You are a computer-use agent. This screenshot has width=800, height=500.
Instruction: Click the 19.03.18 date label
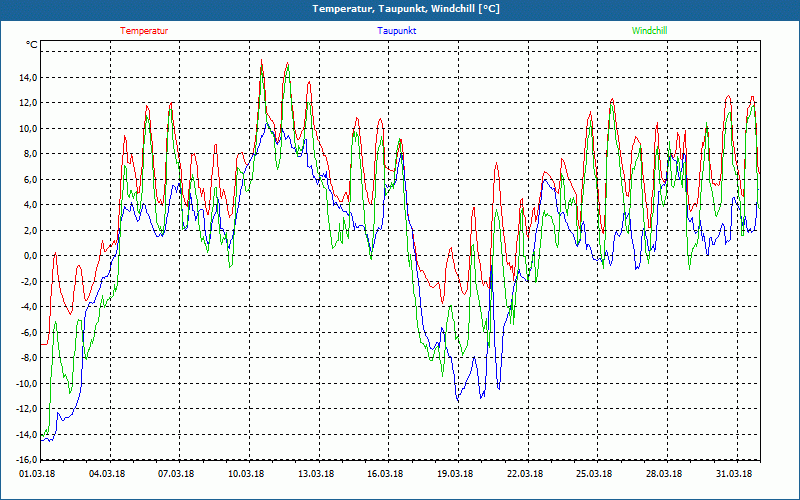click(x=455, y=474)
